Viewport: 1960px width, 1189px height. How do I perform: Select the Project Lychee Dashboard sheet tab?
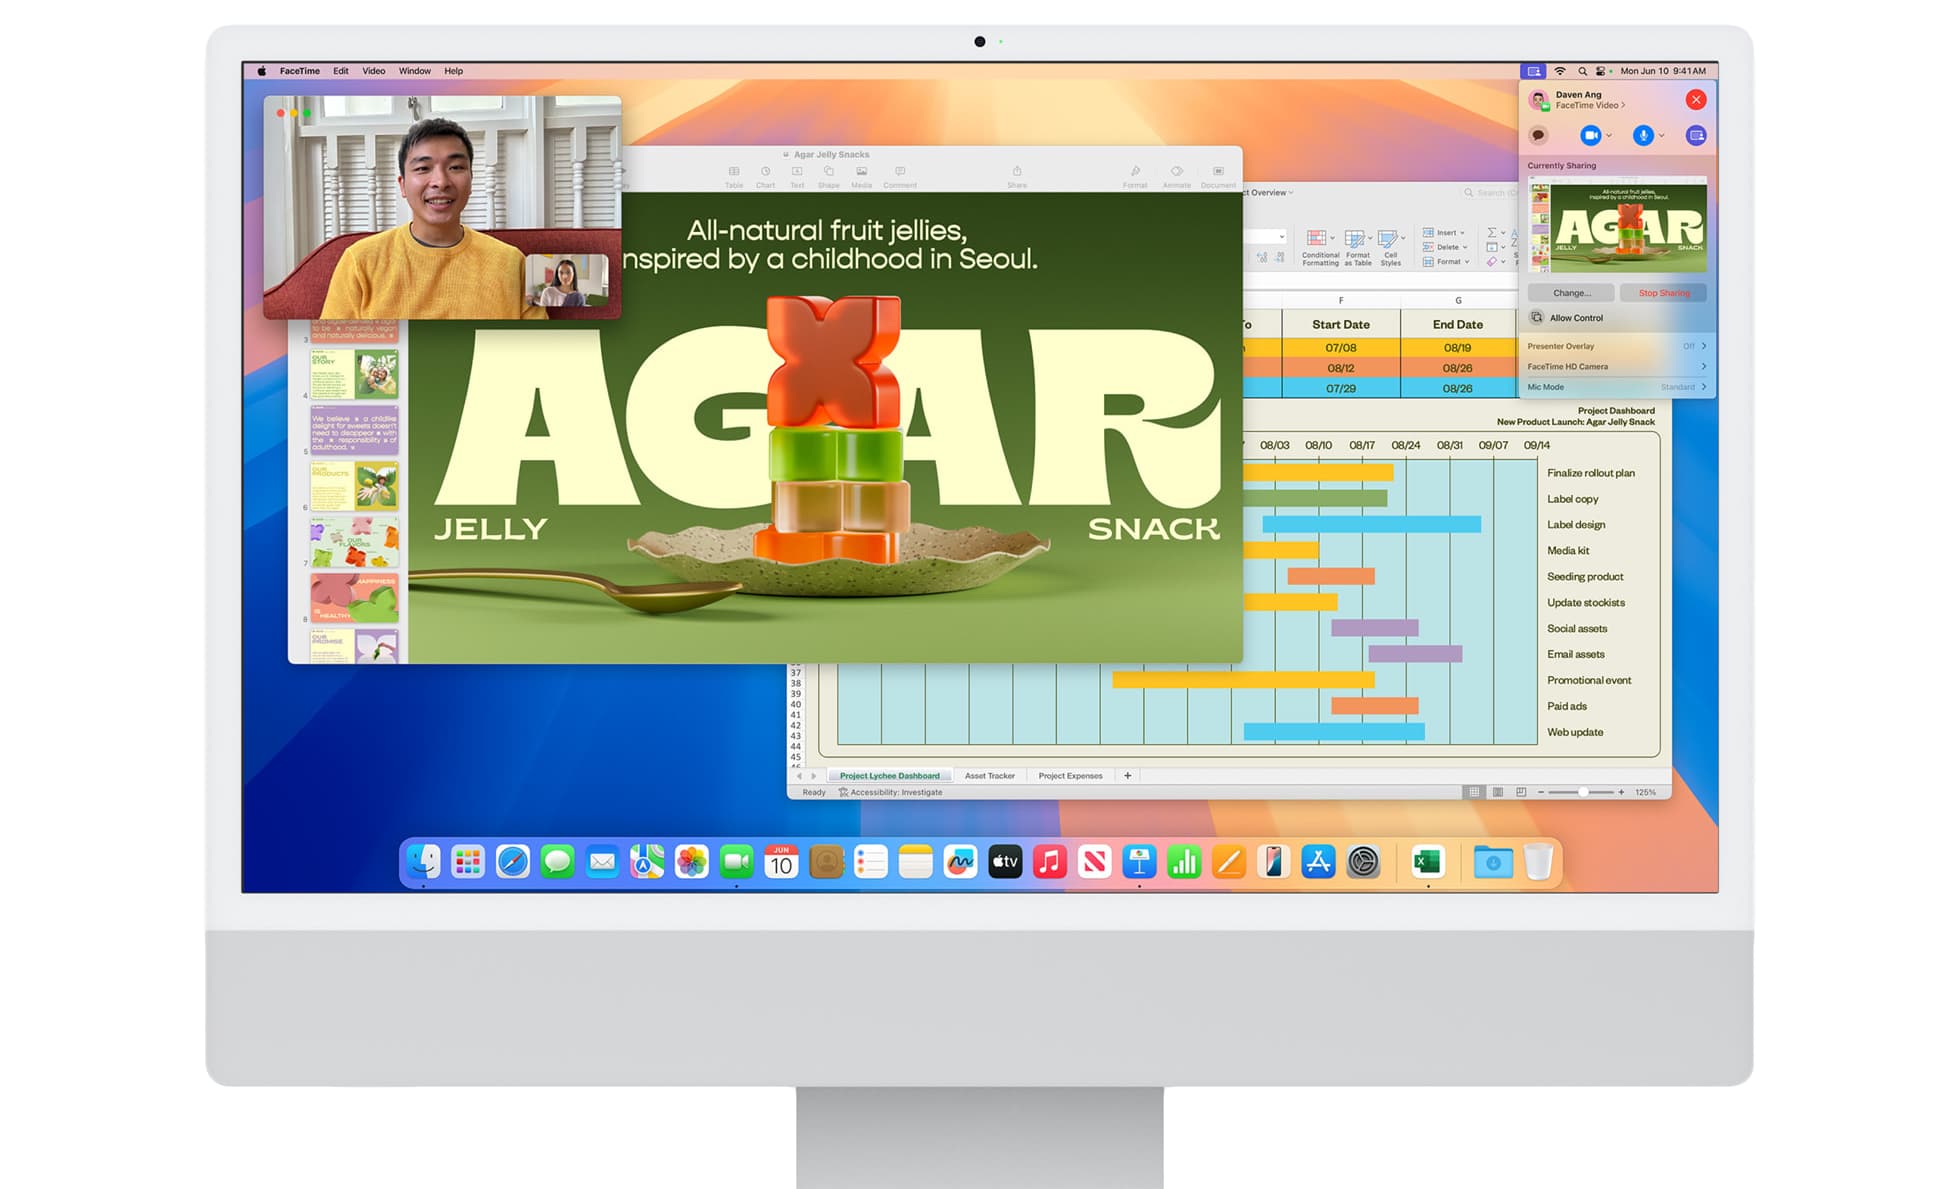point(889,776)
